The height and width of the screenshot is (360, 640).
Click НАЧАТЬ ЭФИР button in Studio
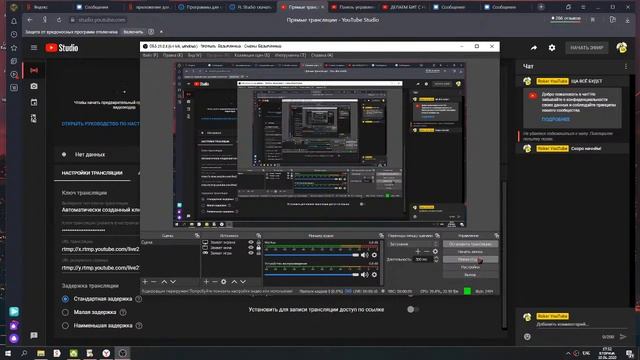(x=587, y=48)
